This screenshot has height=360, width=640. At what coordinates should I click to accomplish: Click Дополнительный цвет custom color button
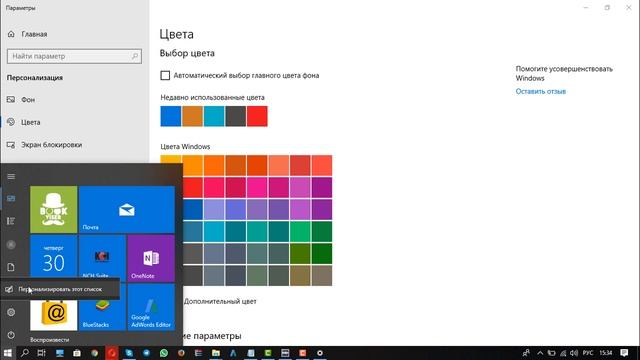click(x=220, y=302)
